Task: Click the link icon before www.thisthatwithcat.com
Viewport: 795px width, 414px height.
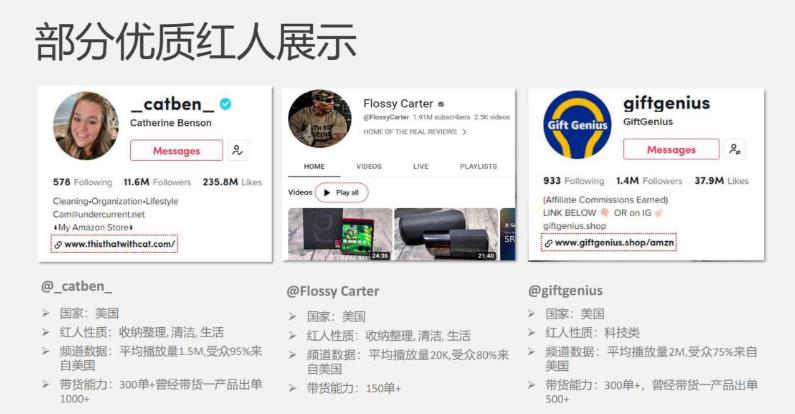Action: [58, 243]
